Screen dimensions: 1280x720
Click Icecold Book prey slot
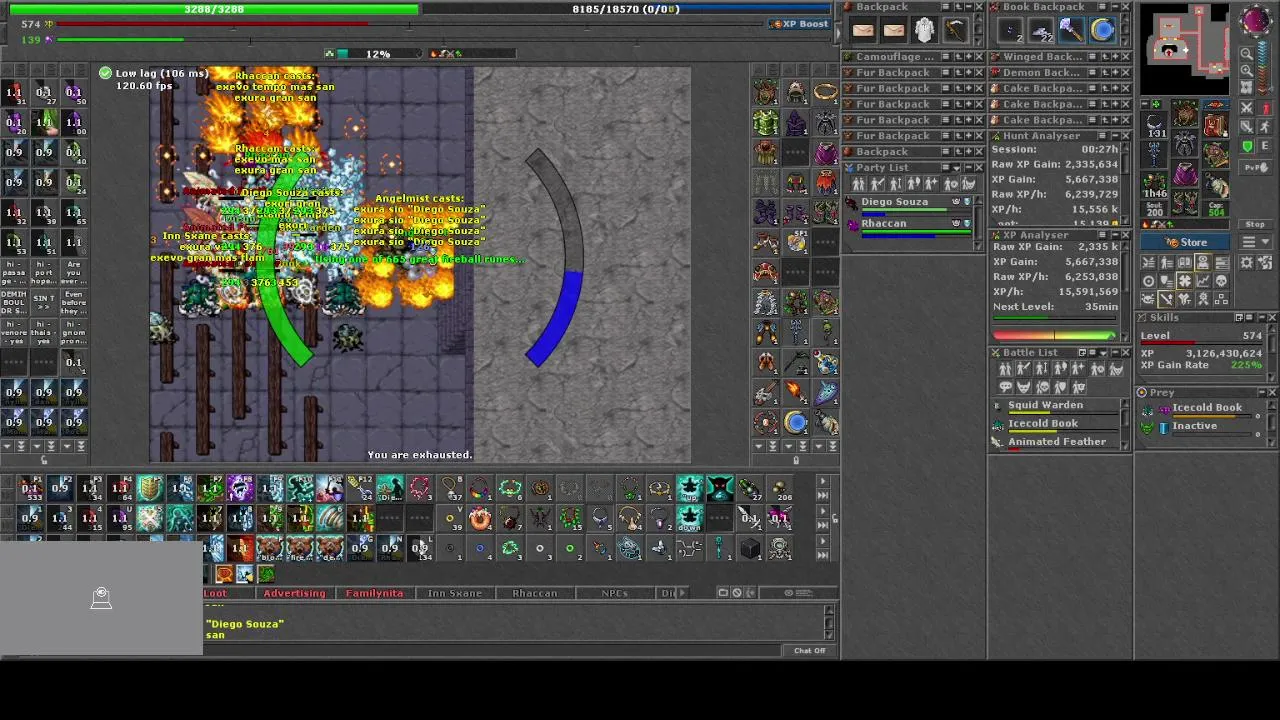(x=1200, y=408)
